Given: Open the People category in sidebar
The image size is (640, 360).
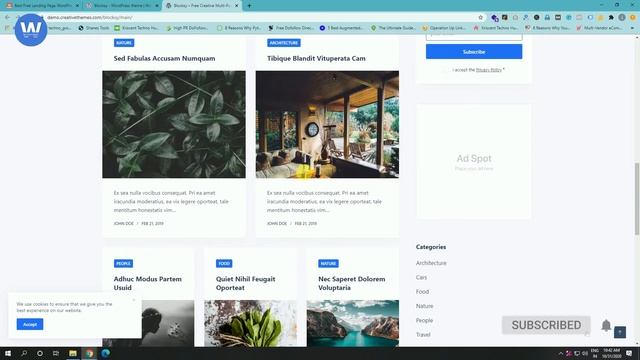Looking at the screenshot, I should pyautogui.click(x=424, y=320).
